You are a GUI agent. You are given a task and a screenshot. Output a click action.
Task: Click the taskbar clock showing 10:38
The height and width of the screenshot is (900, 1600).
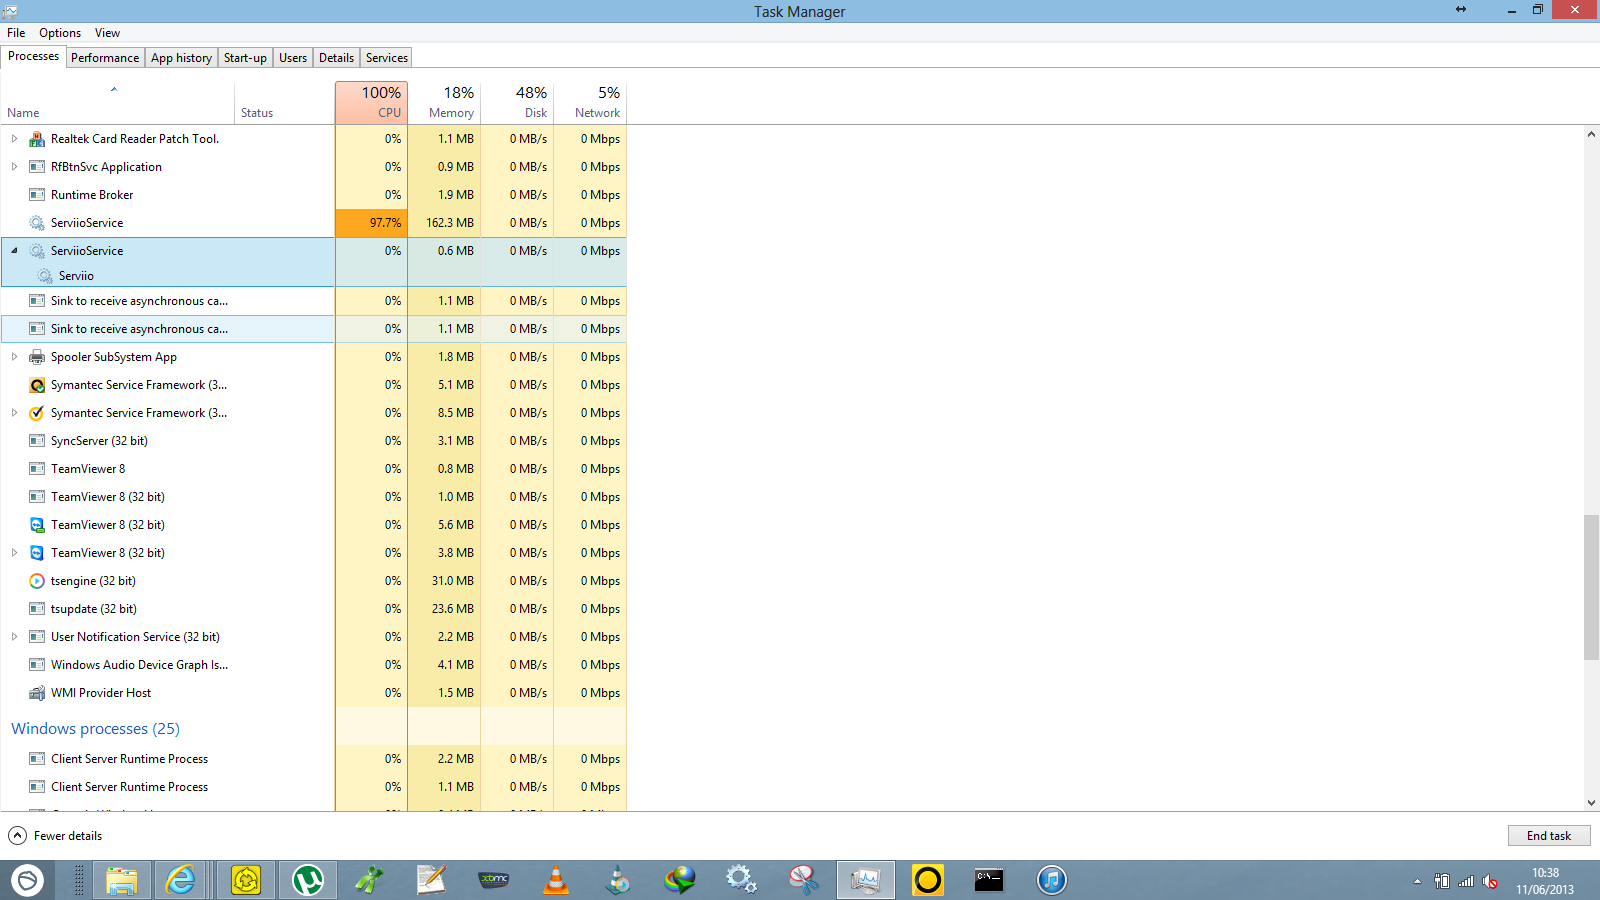1545,881
